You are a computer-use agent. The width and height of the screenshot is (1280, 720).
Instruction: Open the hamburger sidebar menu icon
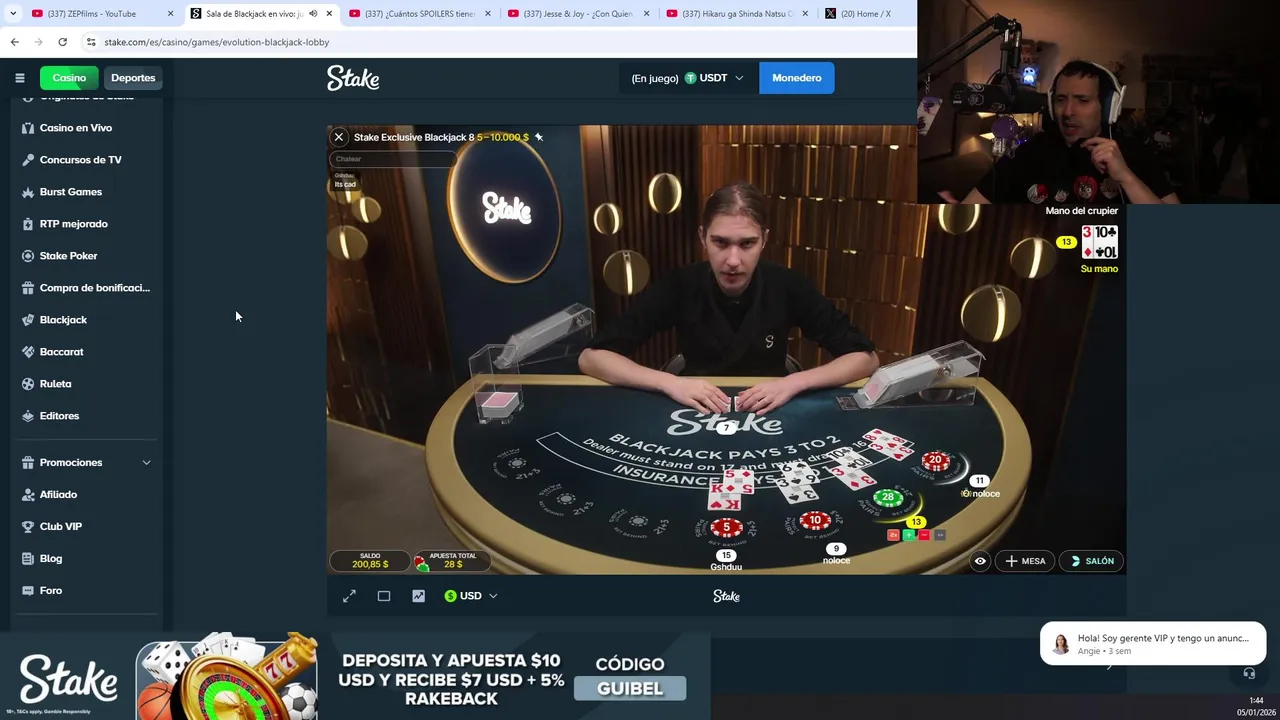click(19, 78)
